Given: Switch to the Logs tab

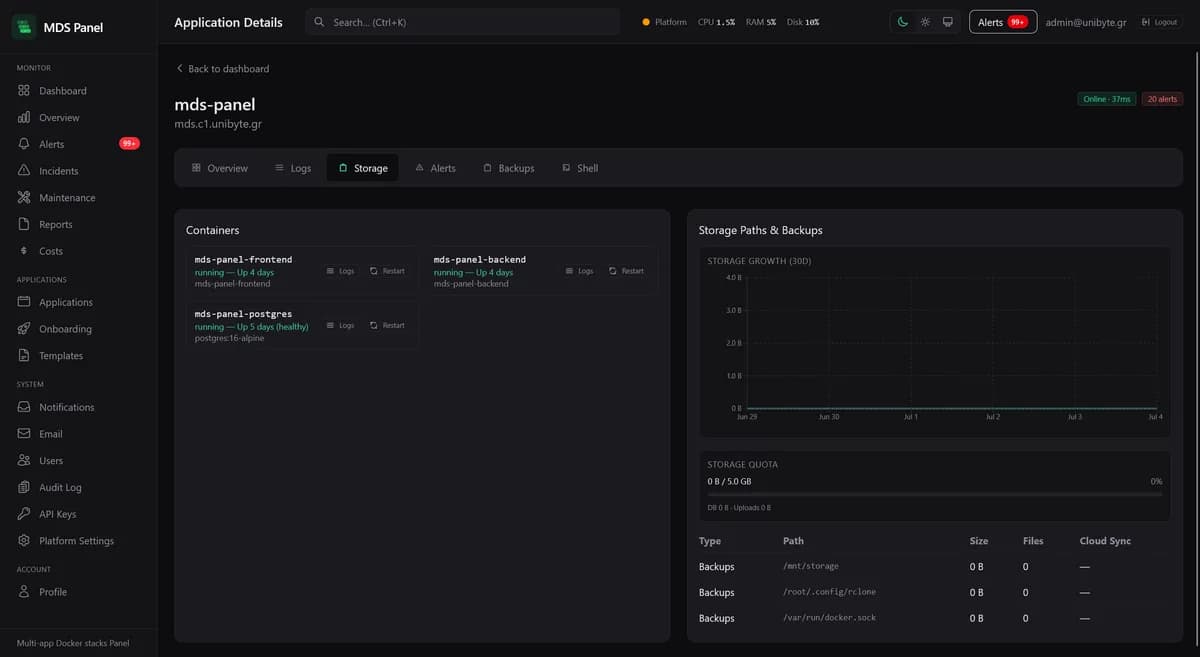Looking at the screenshot, I should [x=293, y=168].
